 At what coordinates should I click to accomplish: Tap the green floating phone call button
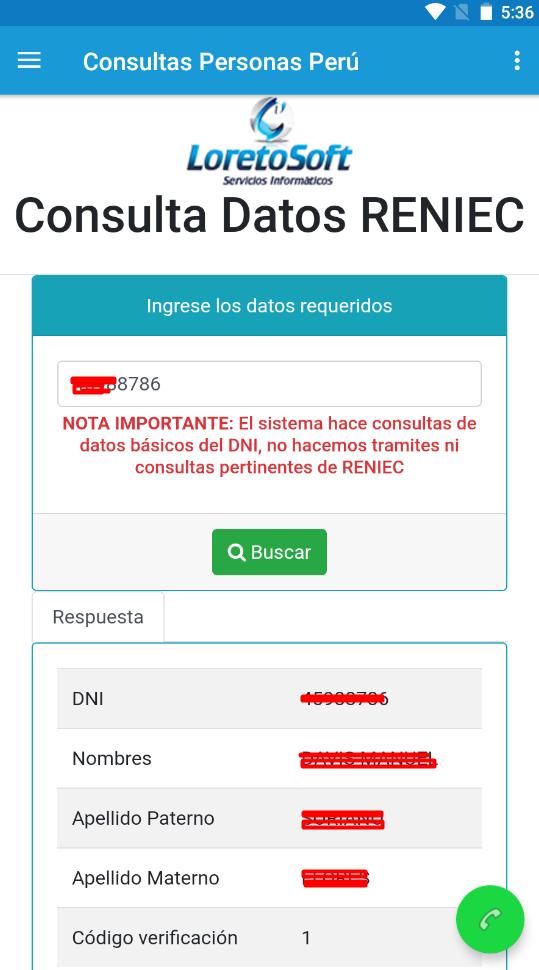(x=490, y=920)
